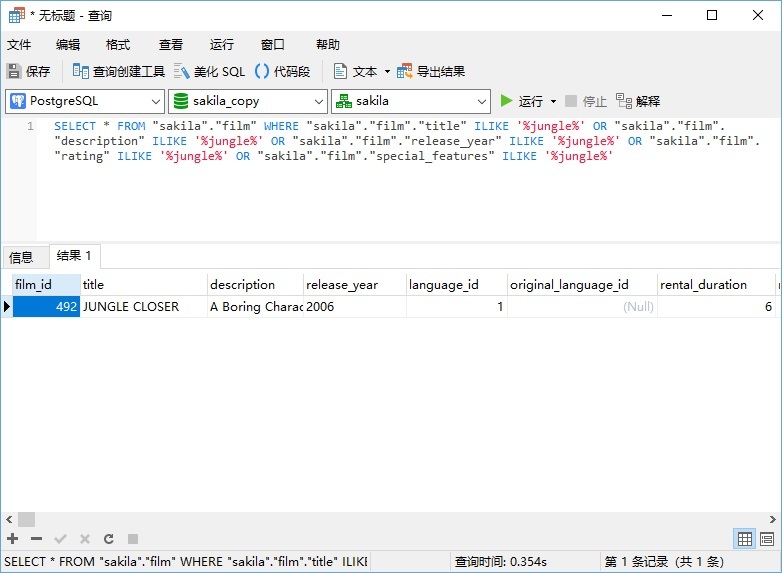Open the 代码段 code snippets
This screenshot has height=573, width=782.
(282, 71)
